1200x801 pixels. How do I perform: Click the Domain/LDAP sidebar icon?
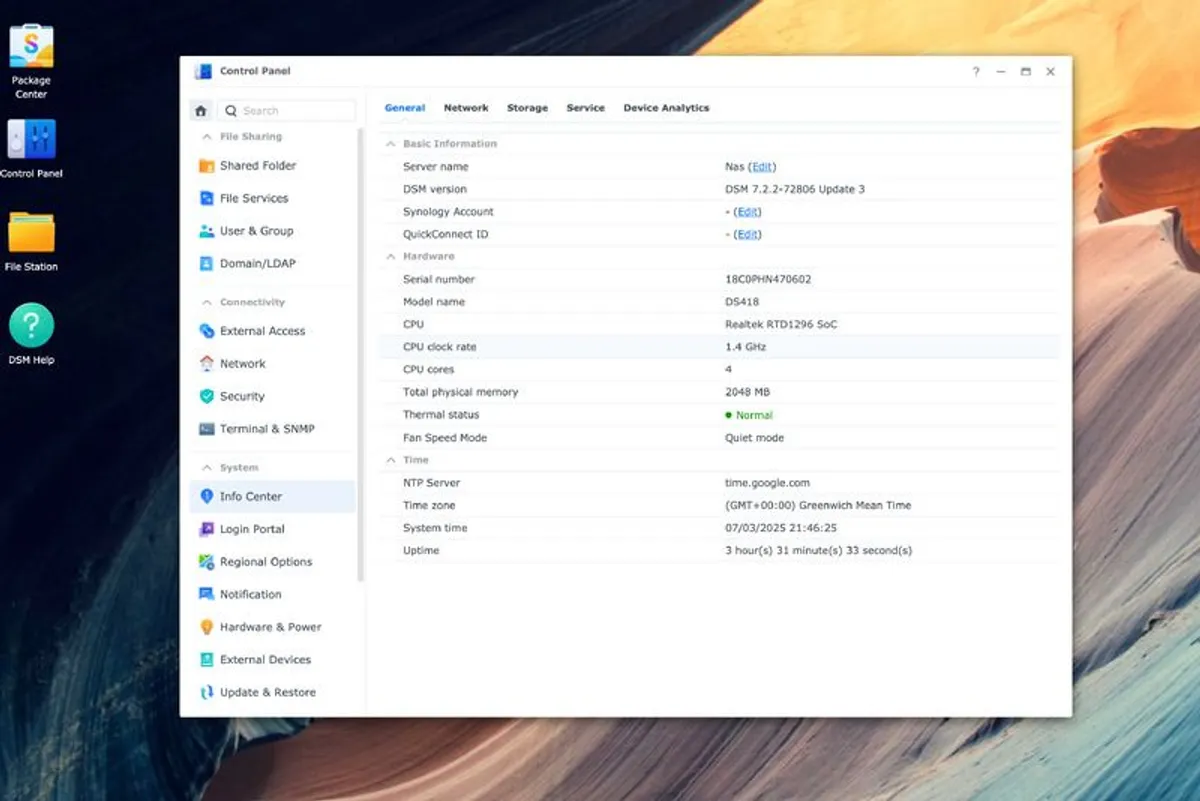[x=207, y=264]
